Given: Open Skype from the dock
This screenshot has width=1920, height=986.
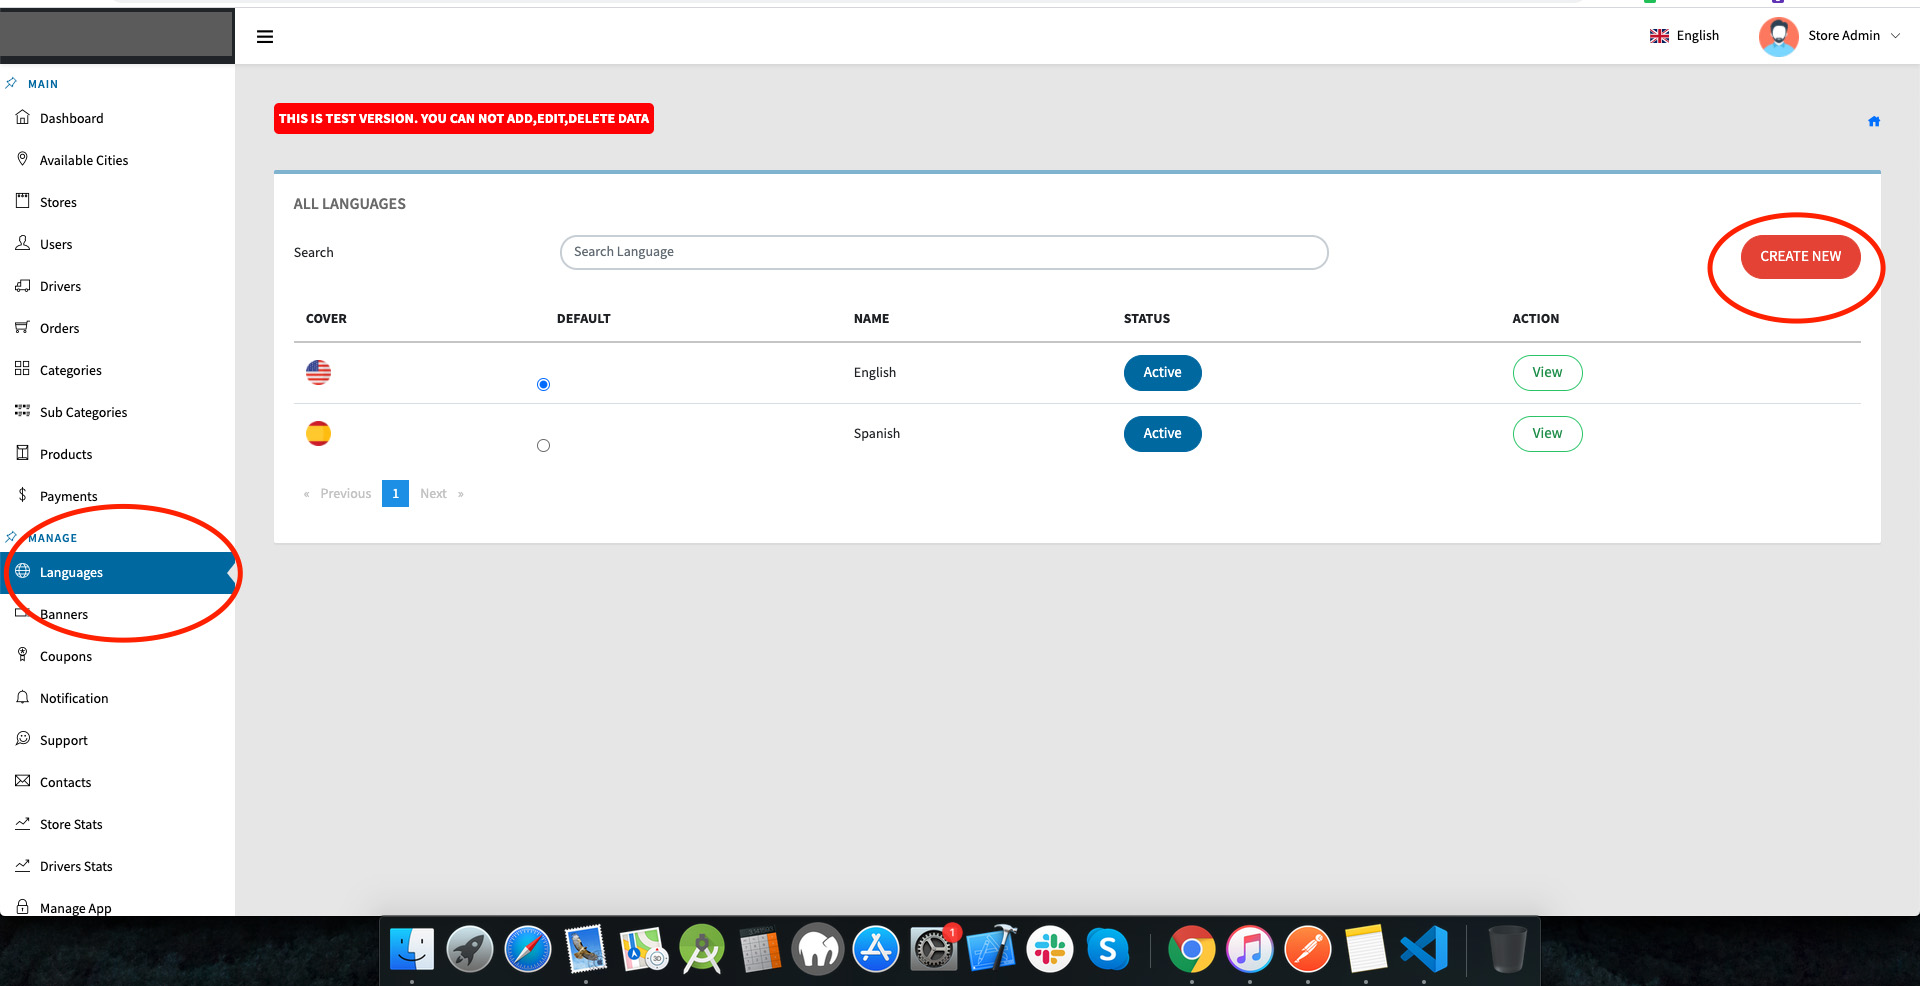Looking at the screenshot, I should (x=1108, y=950).
